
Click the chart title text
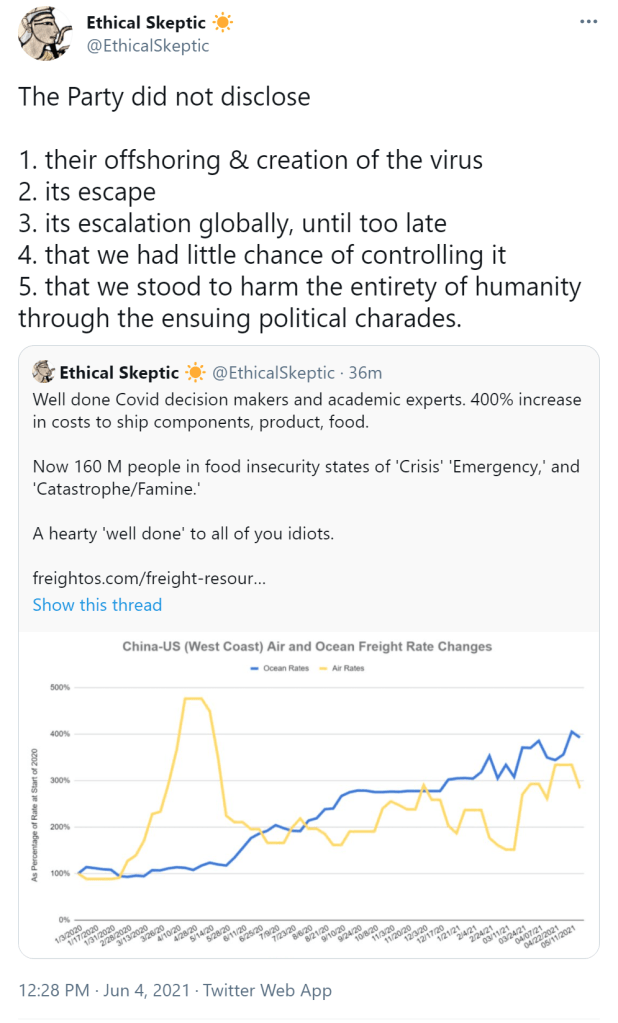pos(307,647)
